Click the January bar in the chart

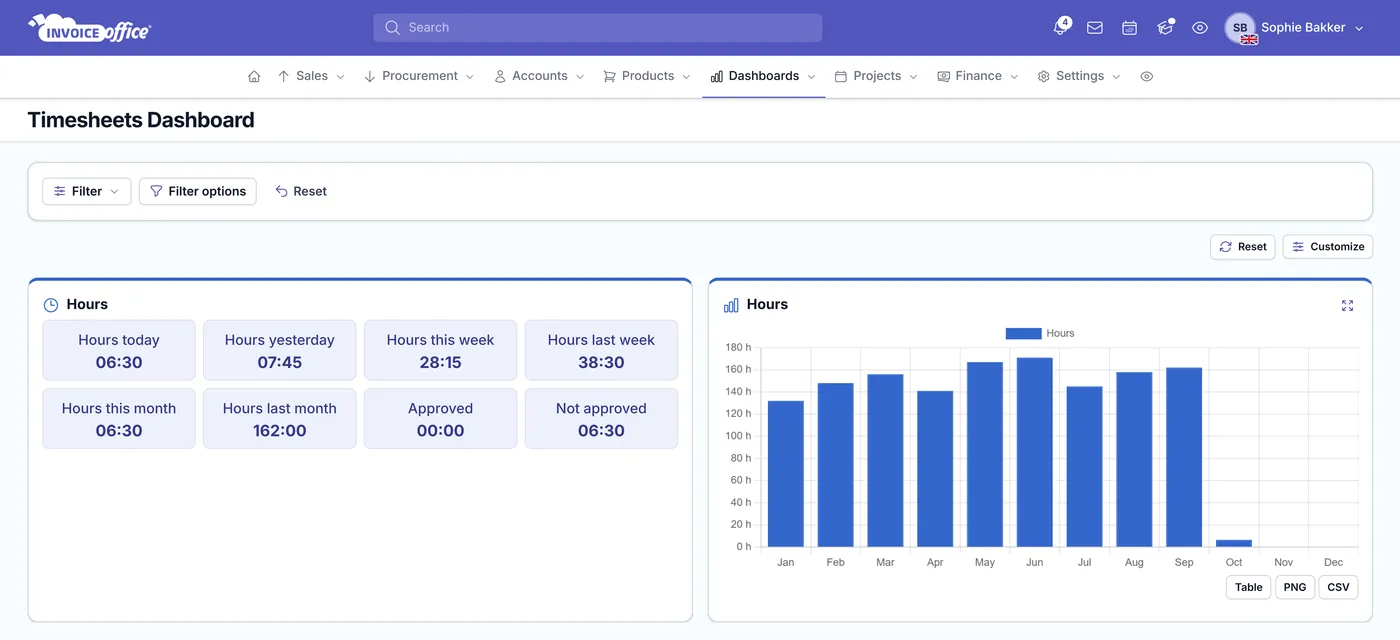[786, 474]
